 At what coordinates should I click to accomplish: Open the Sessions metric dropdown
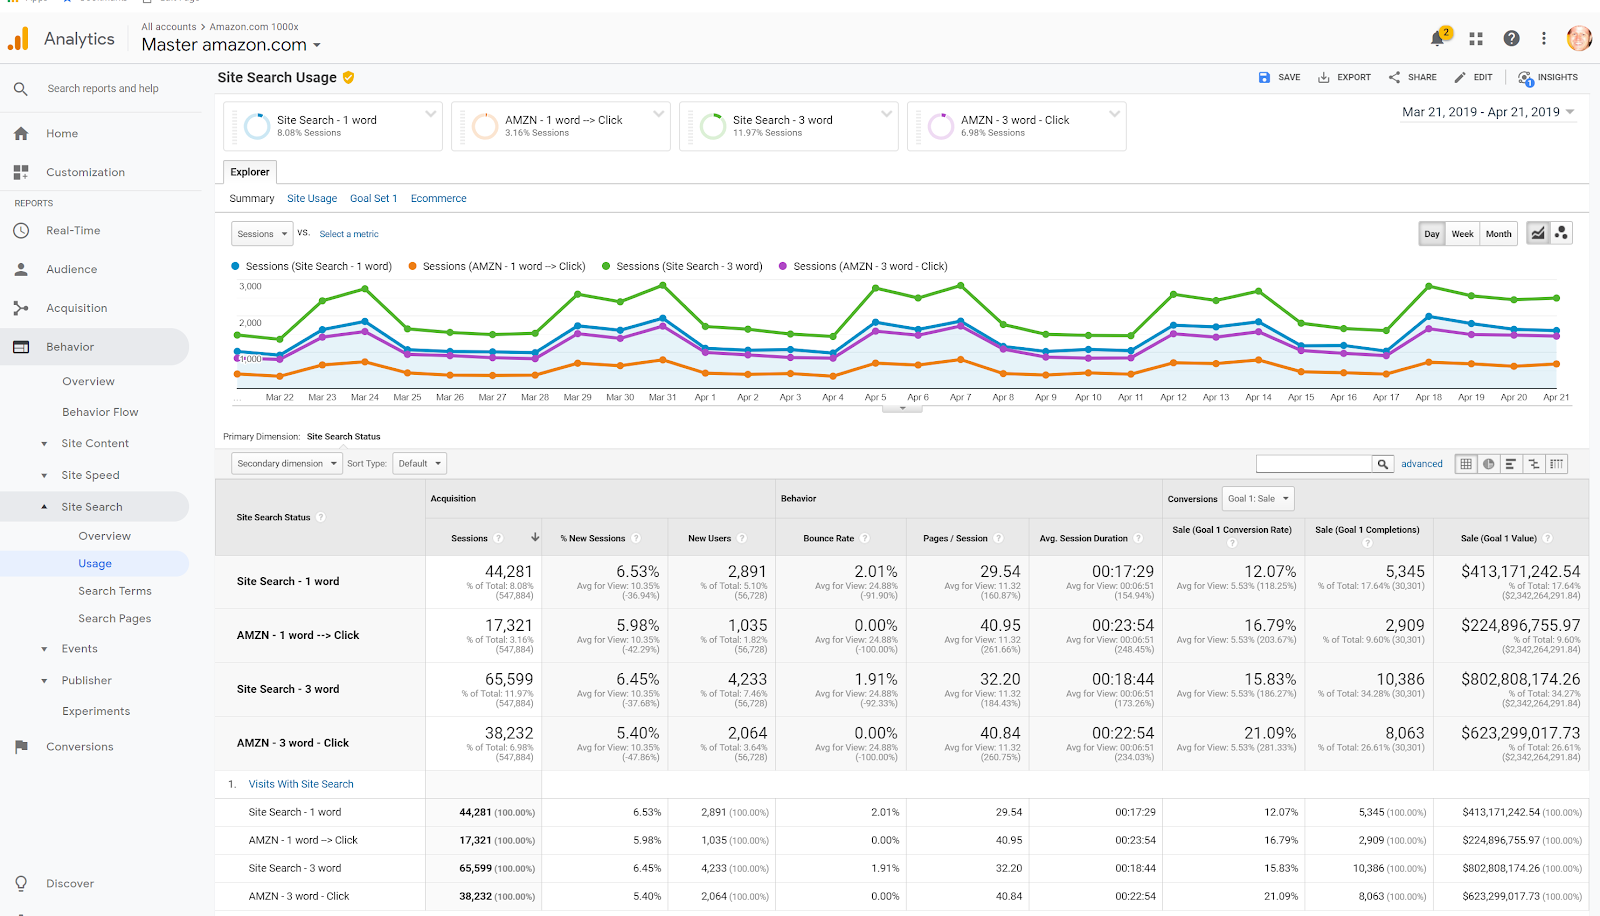point(262,234)
